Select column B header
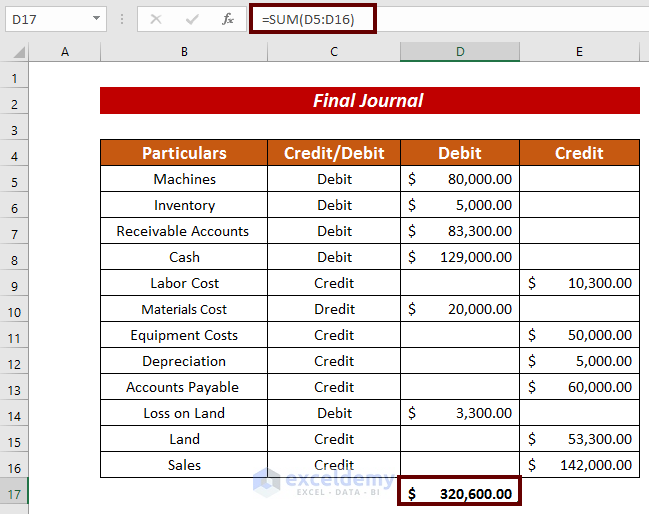This screenshot has width=649, height=514. pyautogui.click(x=184, y=52)
